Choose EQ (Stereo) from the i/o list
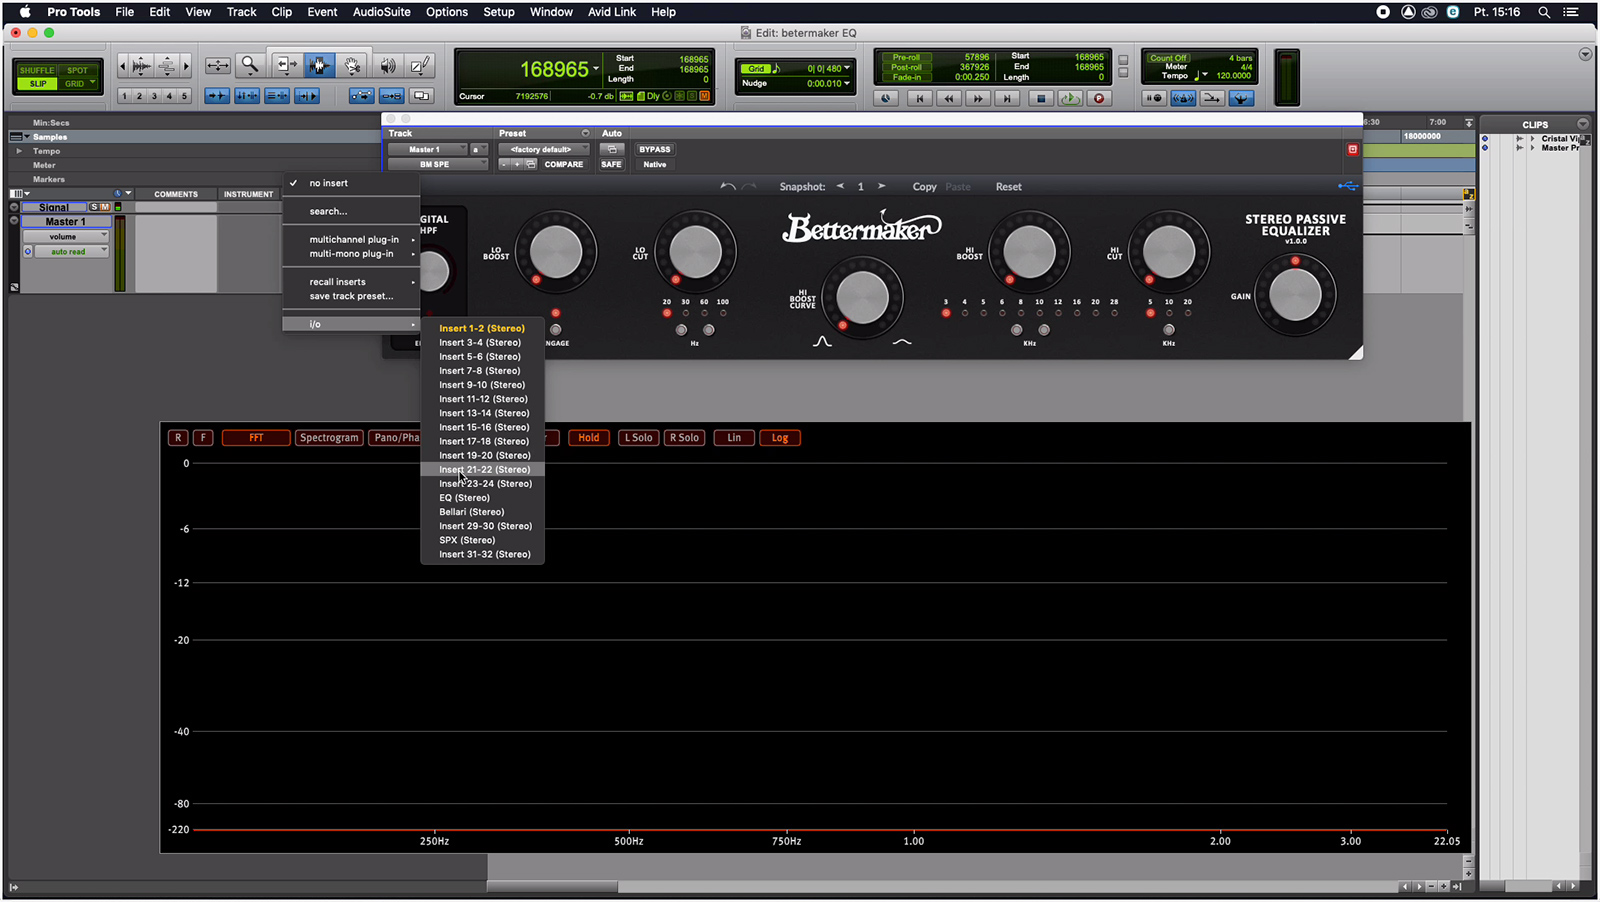This screenshot has height=902, width=1600. click(x=483, y=497)
